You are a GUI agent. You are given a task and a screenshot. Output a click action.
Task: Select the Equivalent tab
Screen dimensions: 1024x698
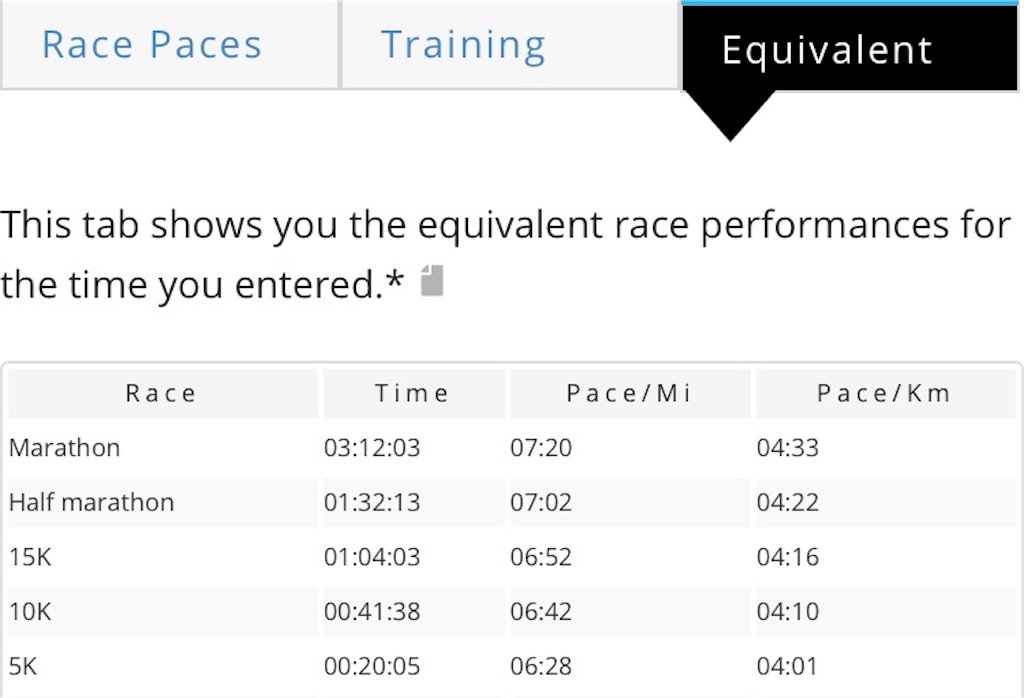[850, 46]
